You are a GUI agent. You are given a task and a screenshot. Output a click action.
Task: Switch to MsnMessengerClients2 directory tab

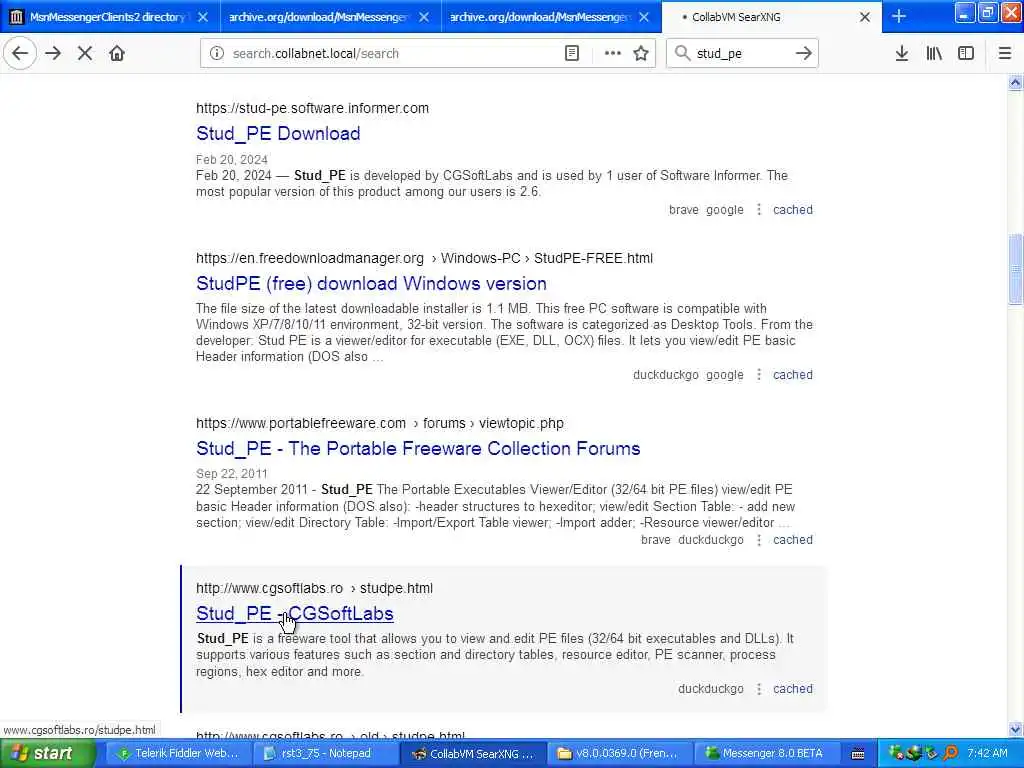pos(109,16)
